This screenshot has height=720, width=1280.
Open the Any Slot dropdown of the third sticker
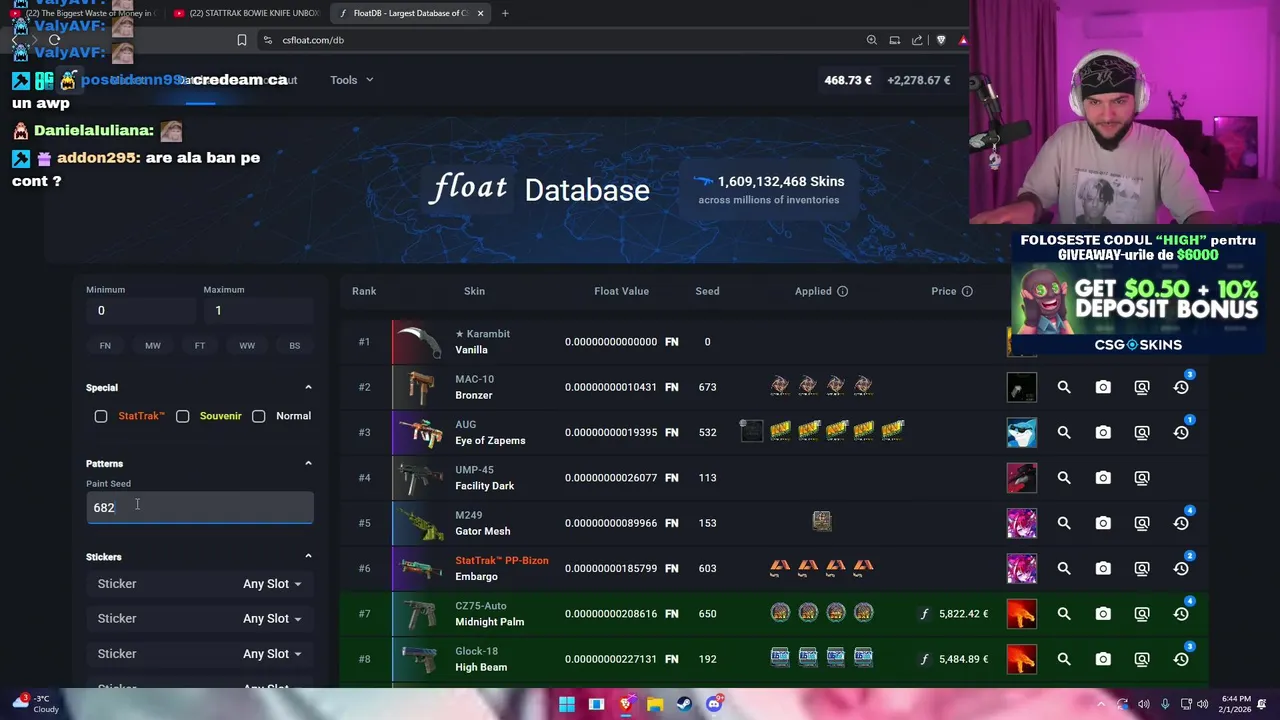tap(272, 654)
